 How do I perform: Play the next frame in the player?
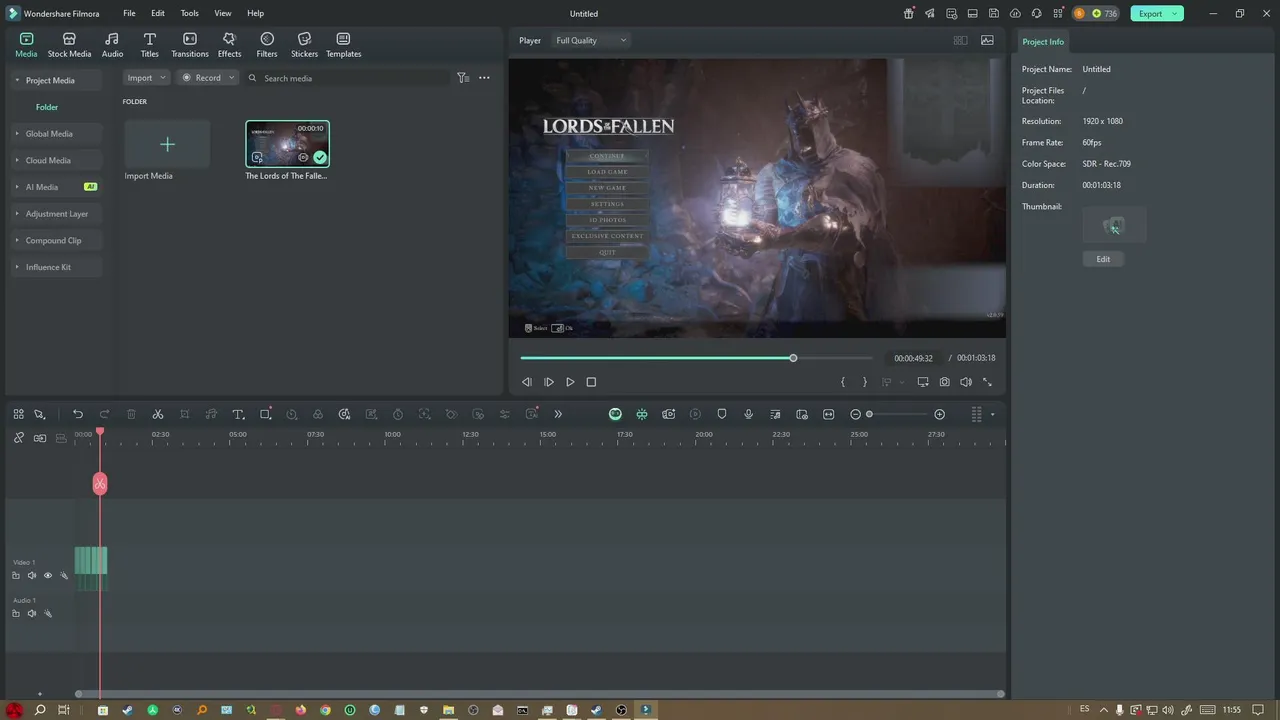point(549,382)
